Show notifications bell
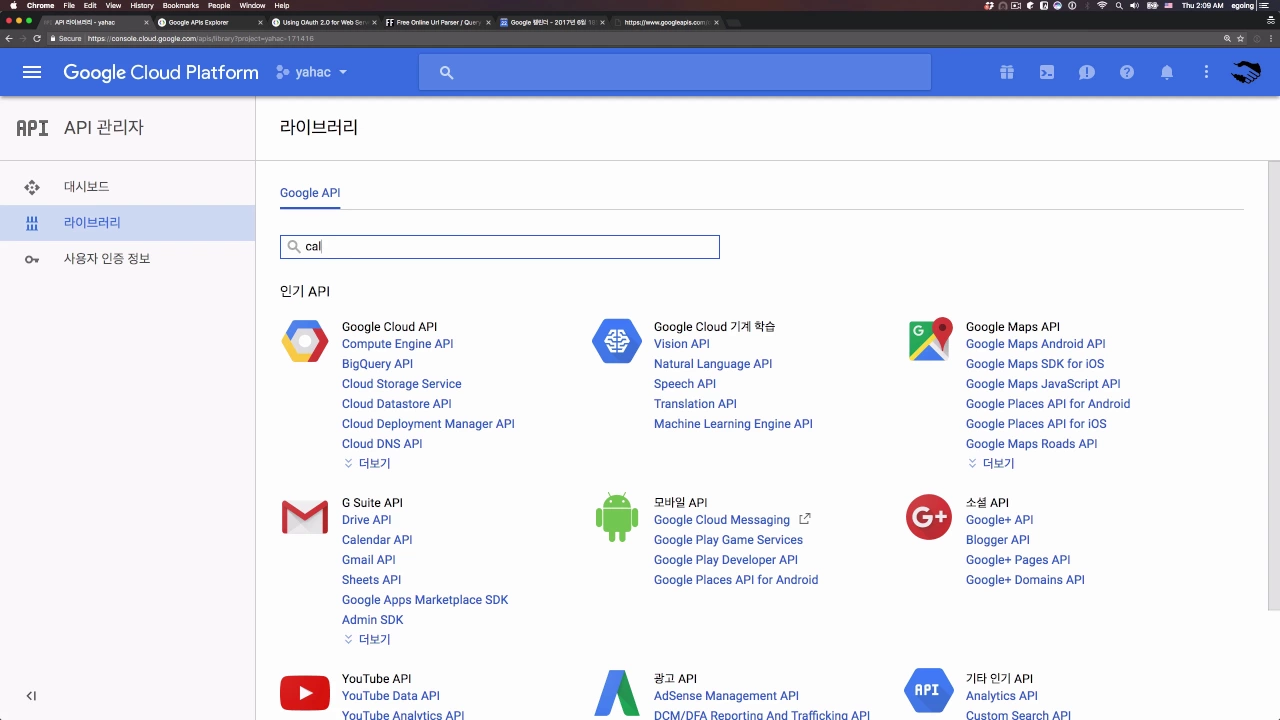 coord(1167,72)
